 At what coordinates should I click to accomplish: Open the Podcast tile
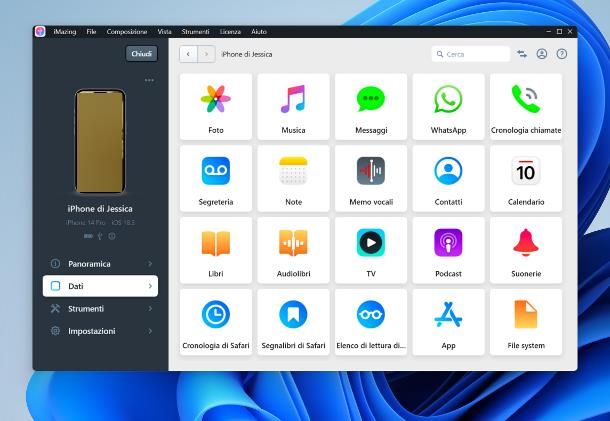[x=448, y=250]
